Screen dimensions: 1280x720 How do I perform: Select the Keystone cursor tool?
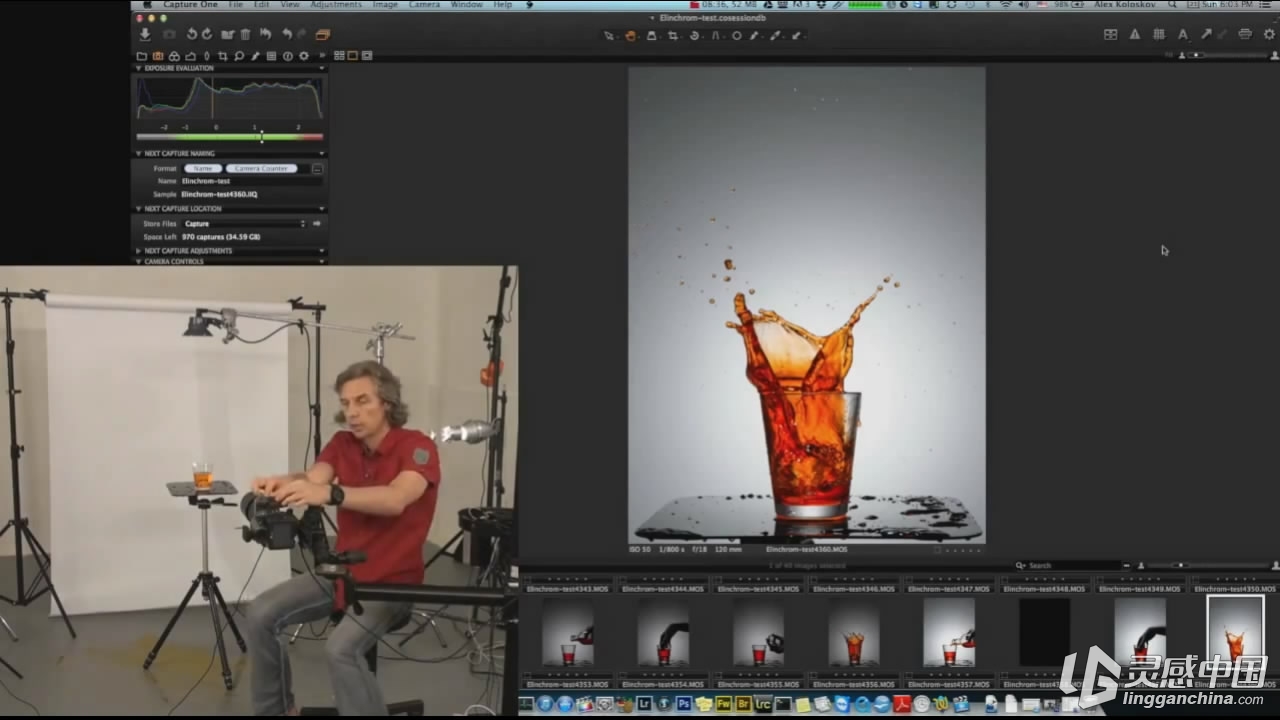716,36
